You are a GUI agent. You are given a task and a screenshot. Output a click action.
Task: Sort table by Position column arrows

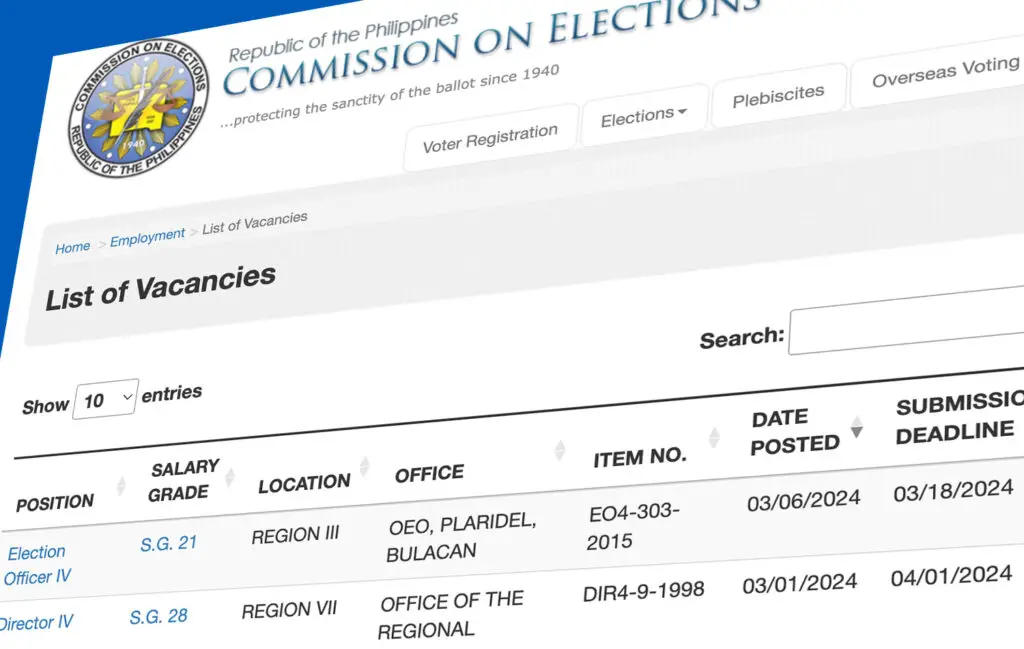tap(121, 486)
